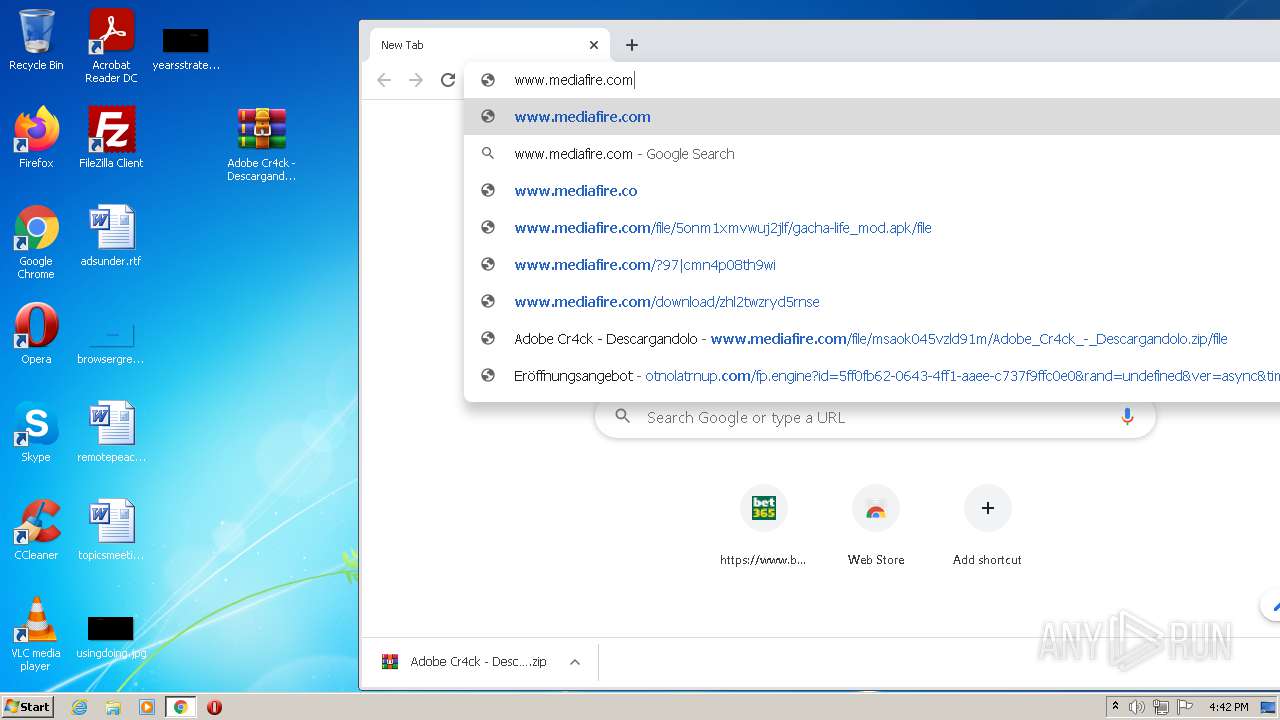Viewport: 1280px width, 720px height.
Task: Select the first www.mediafire.com suggestion
Action: point(872,117)
